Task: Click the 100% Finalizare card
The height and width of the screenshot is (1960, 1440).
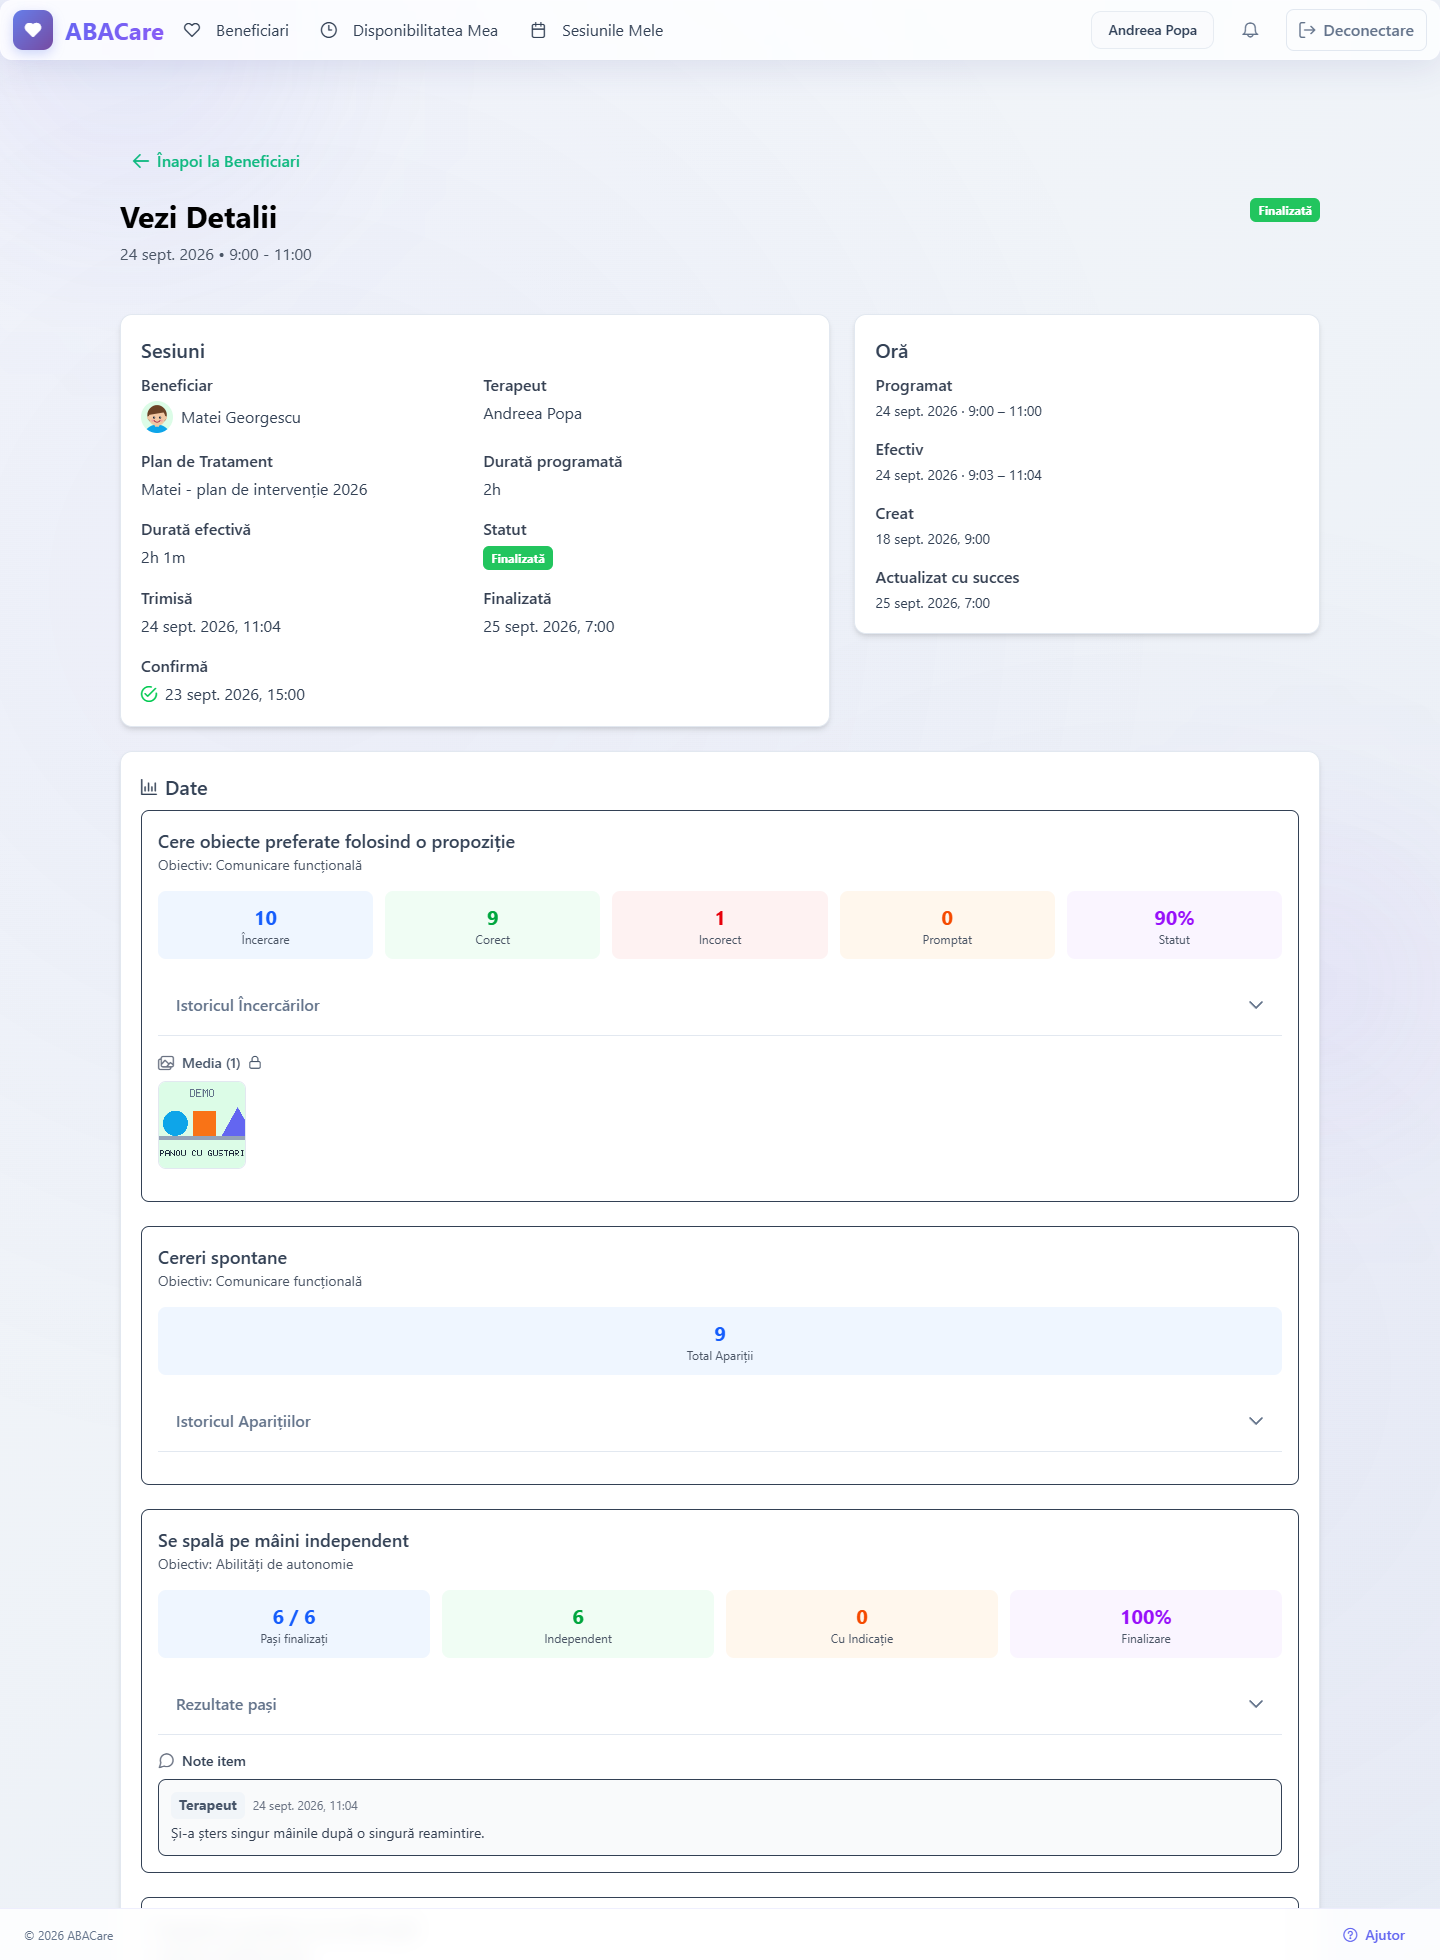Action: tap(1146, 1624)
